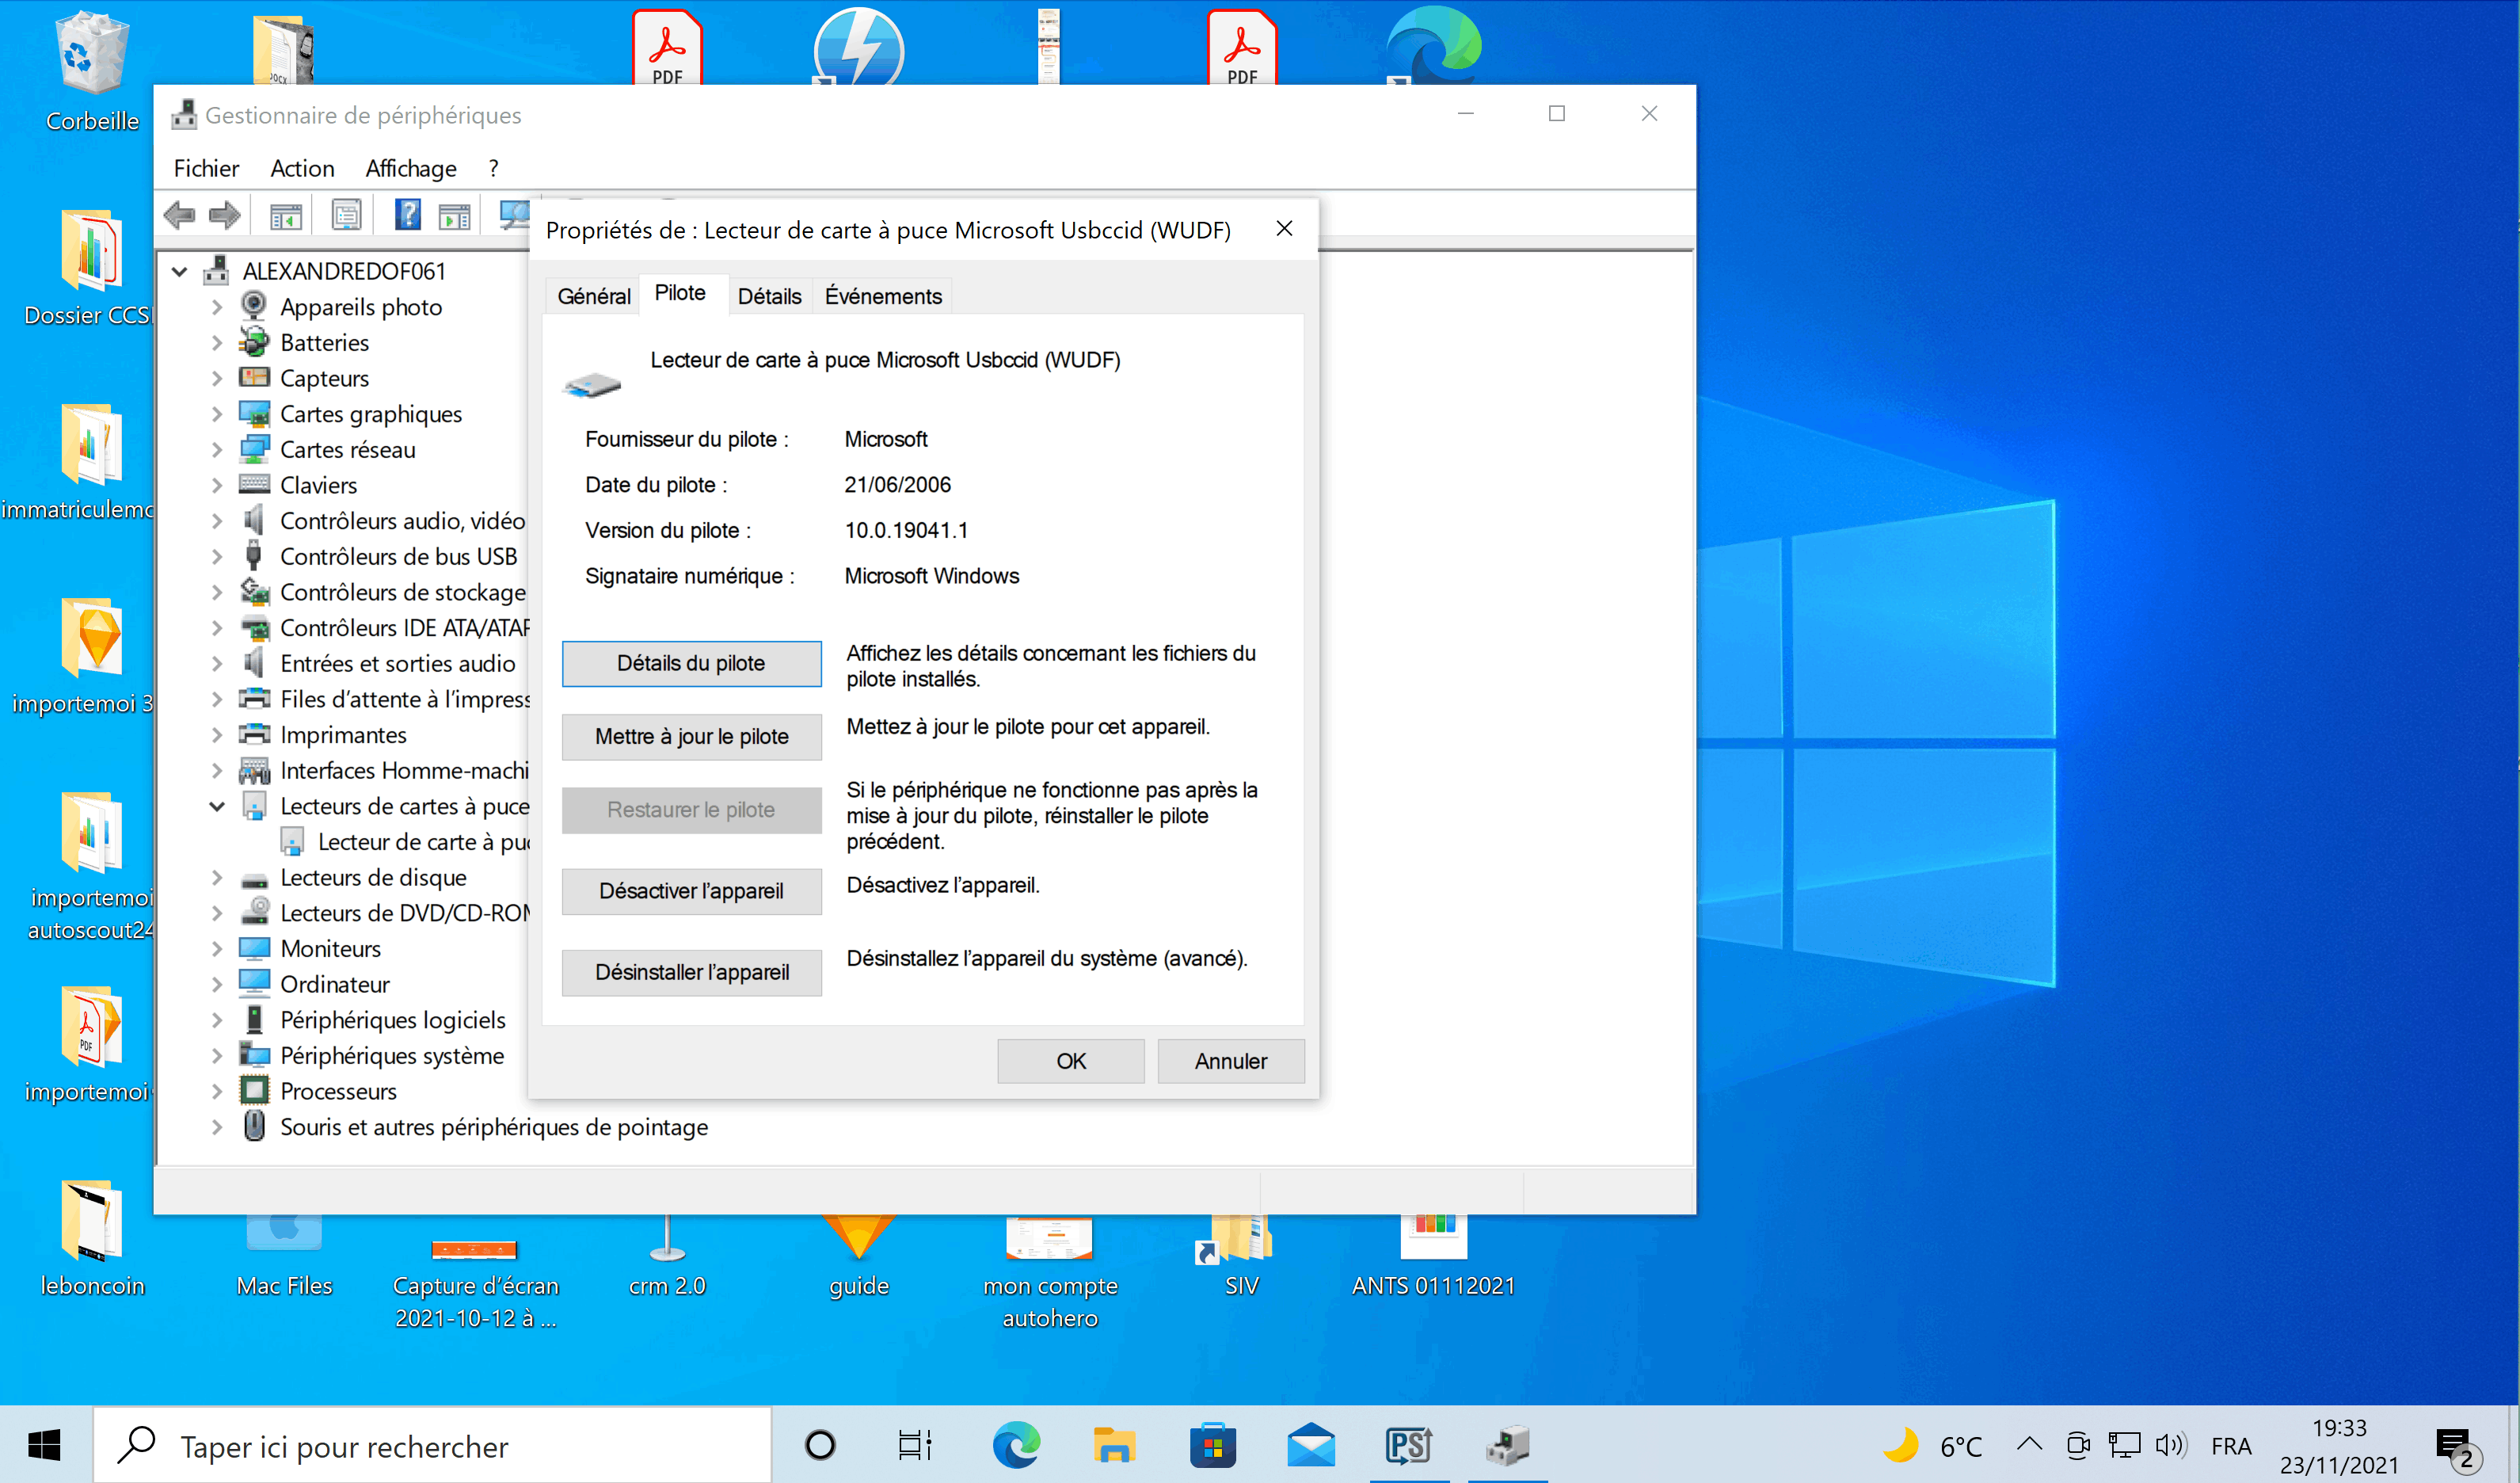Click the scan for hardware changes monitor icon
The image size is (2520, 1483).
[x=514, y=215]
